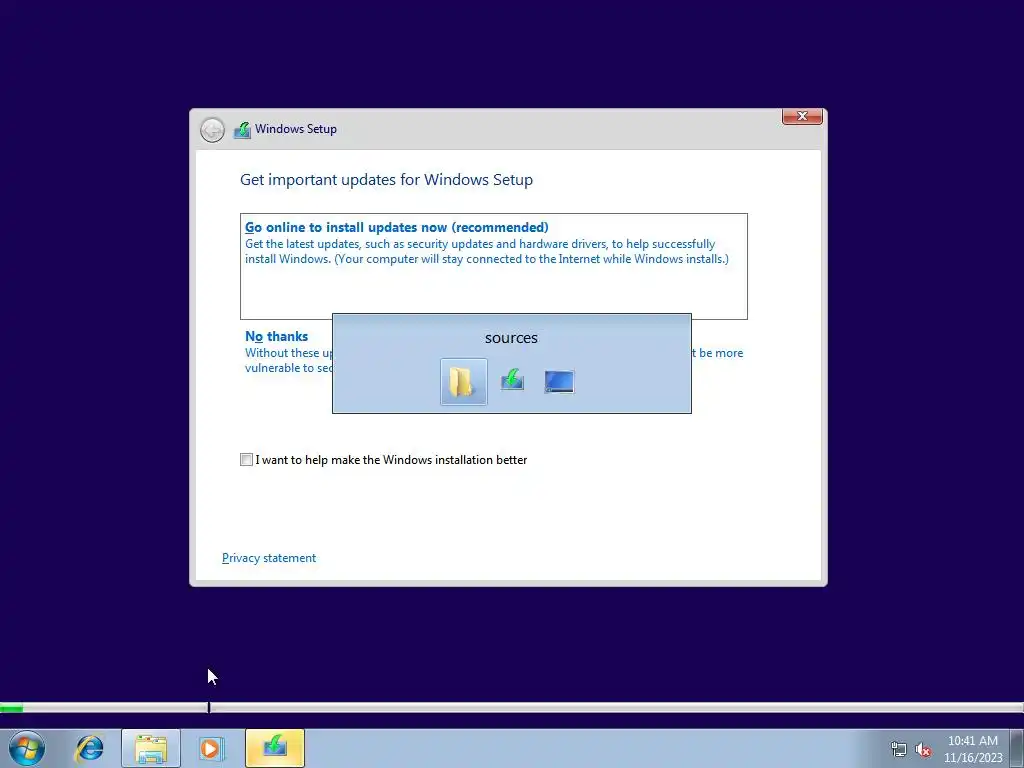The image size is (1024, 768).
Task: Open the Windows Start menu
Action: [x=26, y=748]
